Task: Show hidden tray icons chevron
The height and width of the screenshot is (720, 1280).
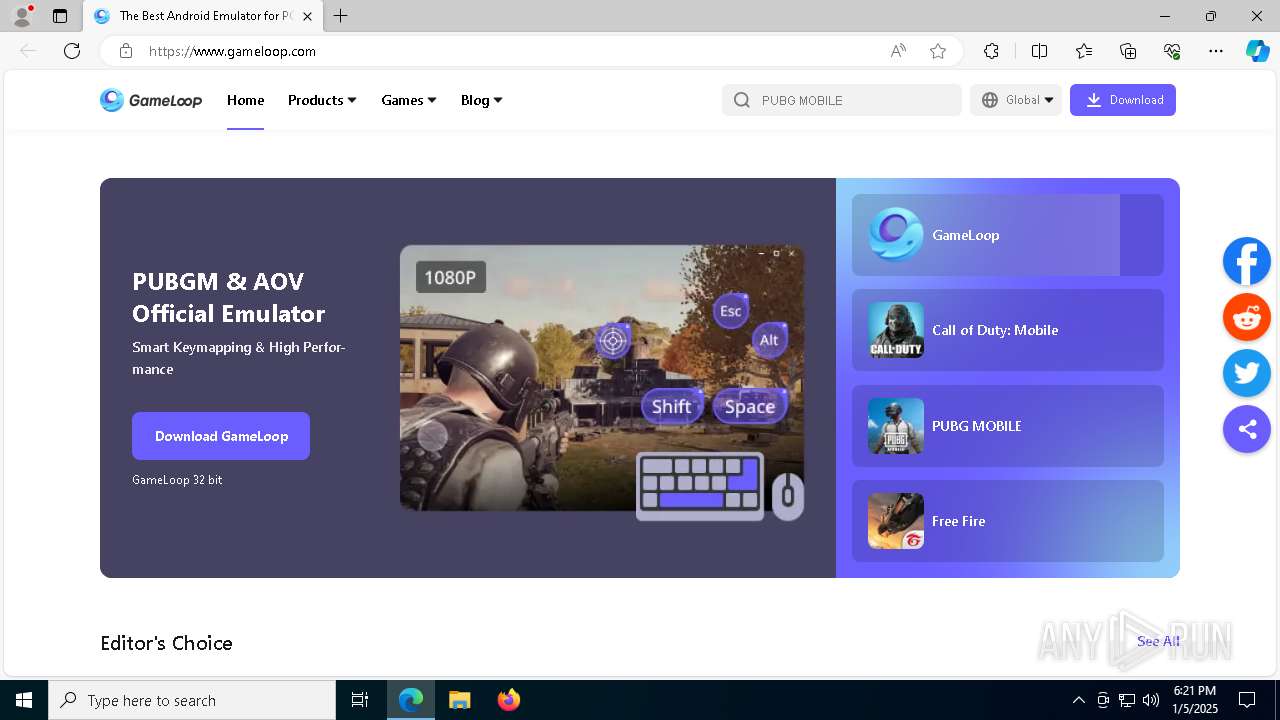Action: [1079, 700]
